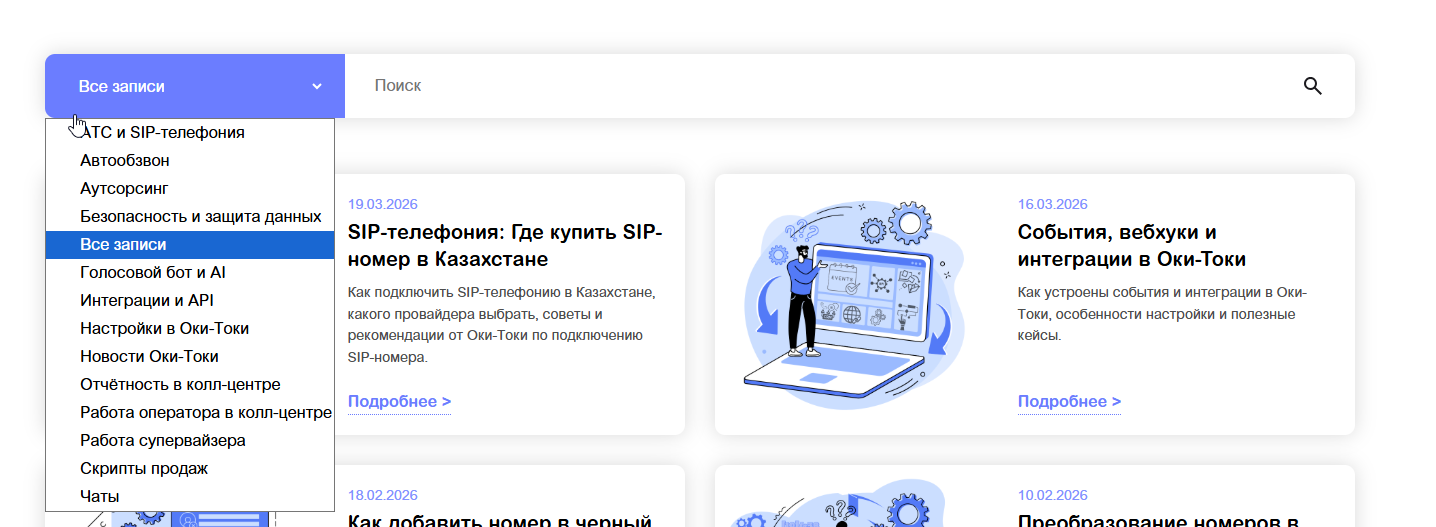Image resolution: width=1436 pixels, height=527 pixels.
Task: Choose 'Отчётность в колл-центре' option
Action: tap(190, 384)
